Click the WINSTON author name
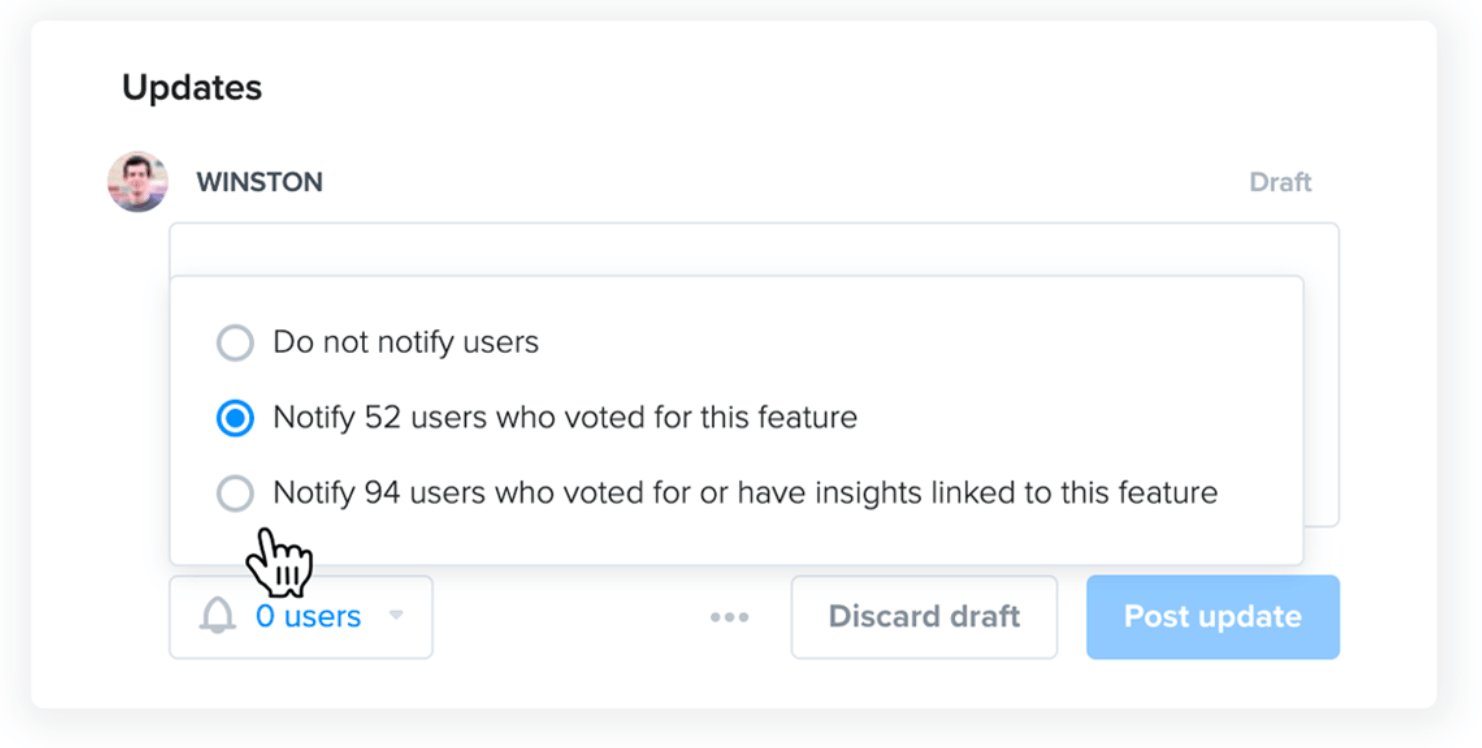The height and width of the screenshot is (748, 1482). point(259,182)
